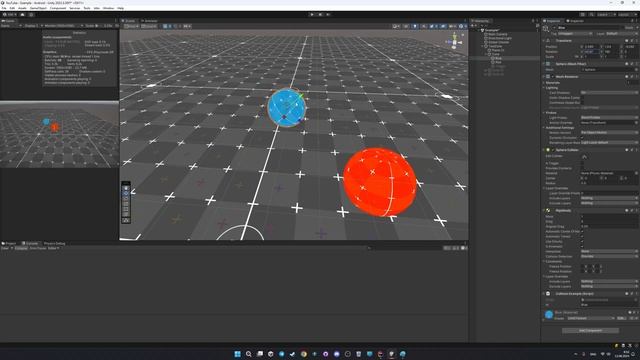The height and width of the screenshot is (360, 640).
Task: Switch to the Project tab
Action: click(x=9, y=244)
